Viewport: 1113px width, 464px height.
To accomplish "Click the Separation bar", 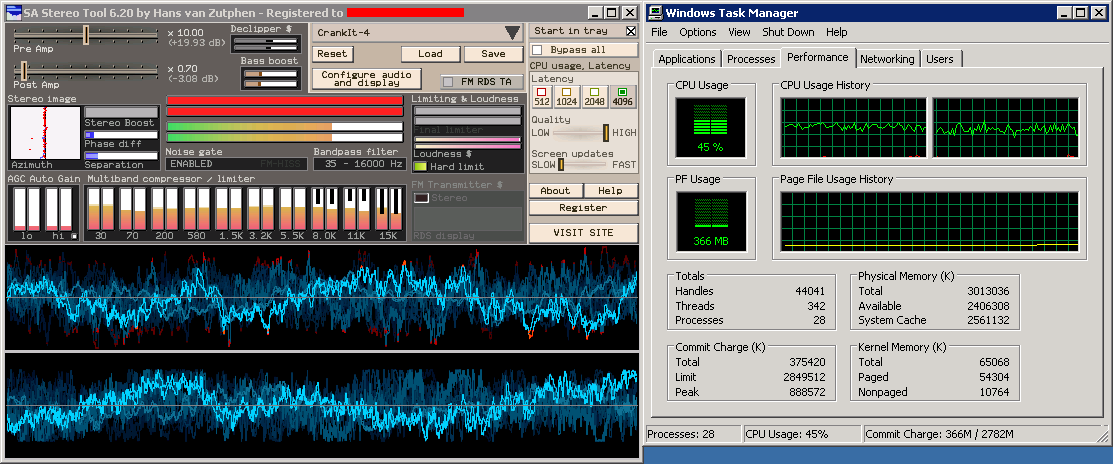I will pyautogui.click(x=121, y=156).
